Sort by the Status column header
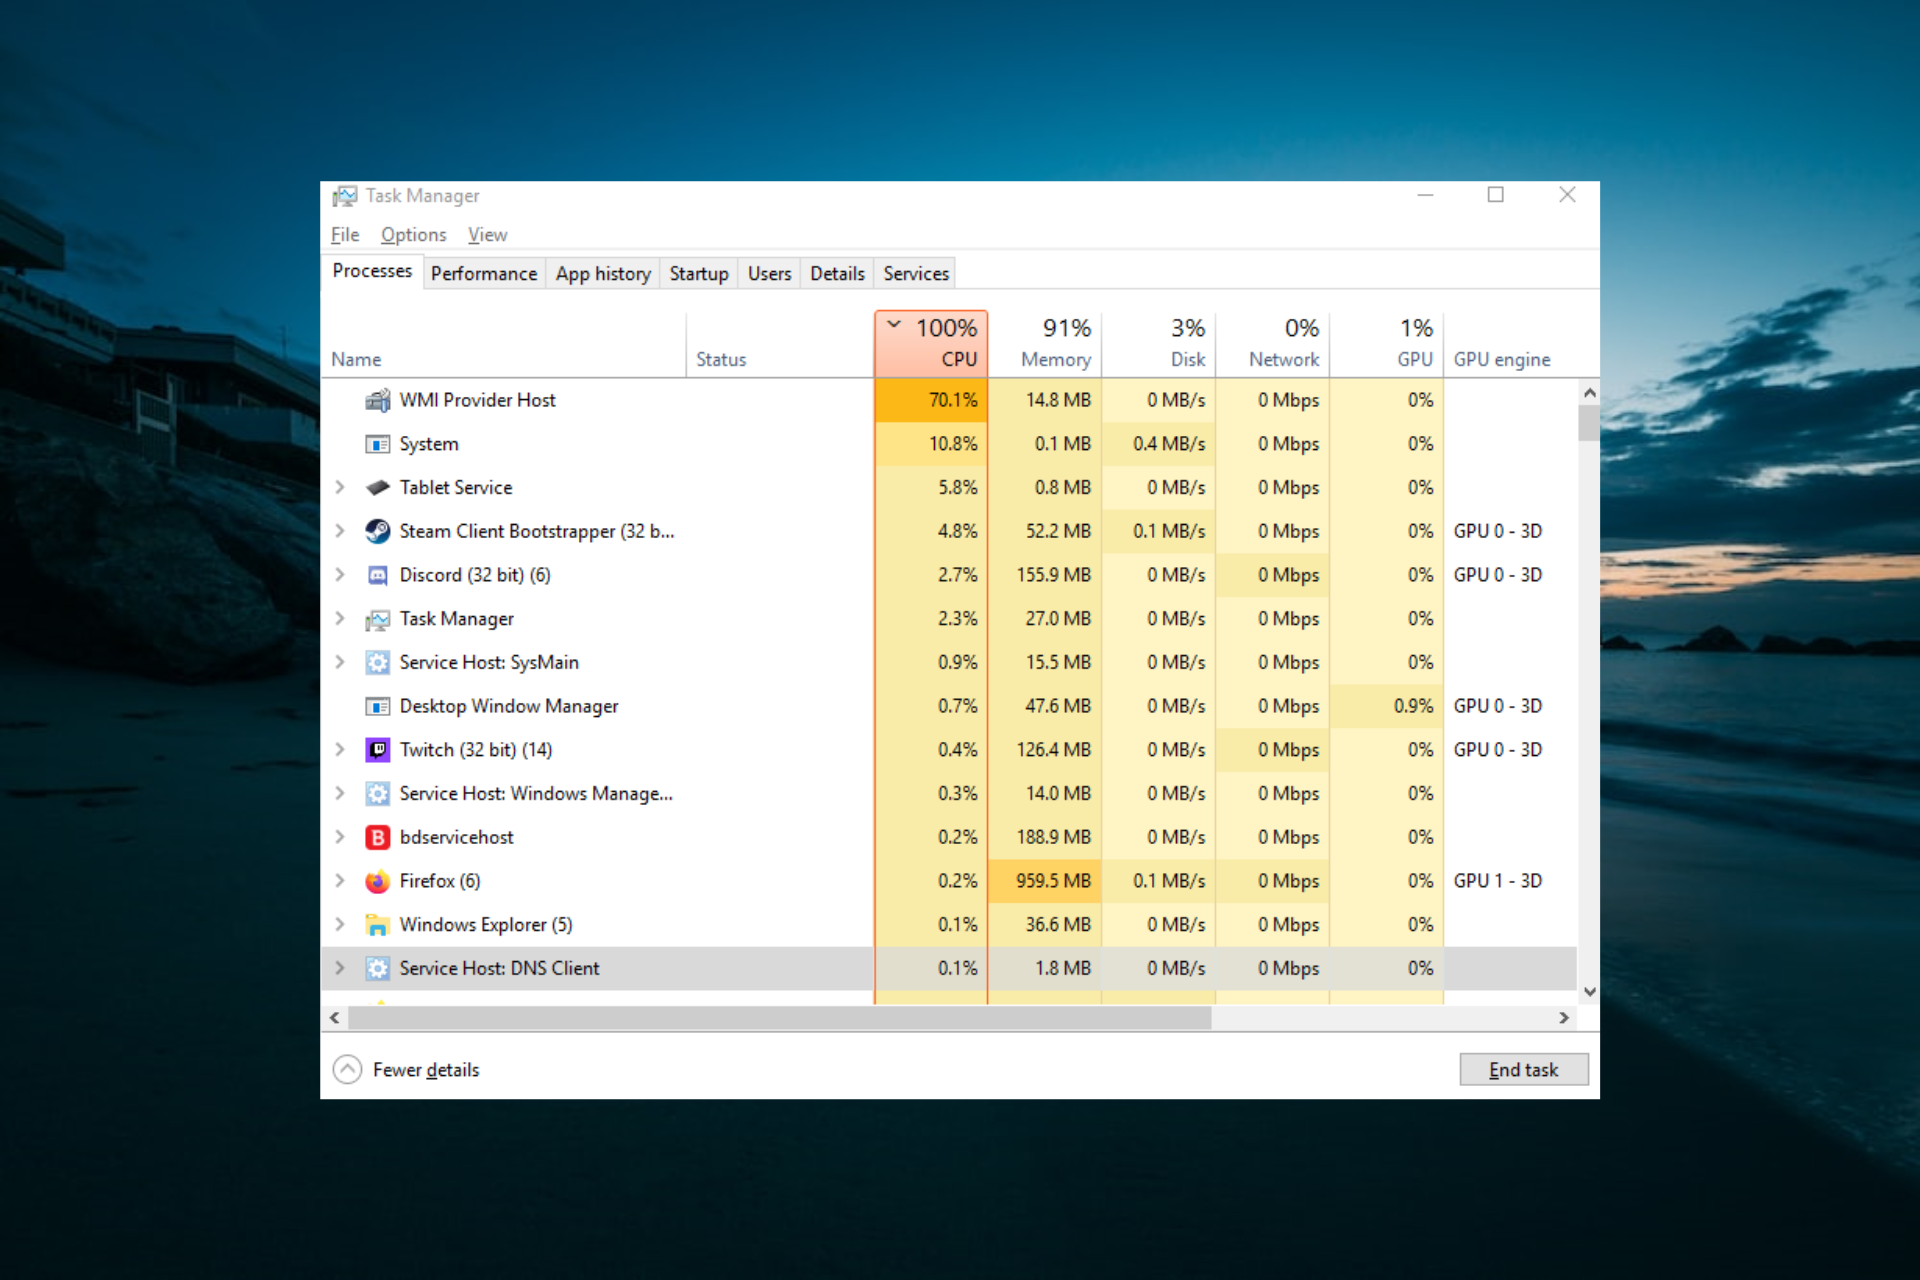The width and height of the screenshot is (1920, 1280). click(x=780, y=344)
